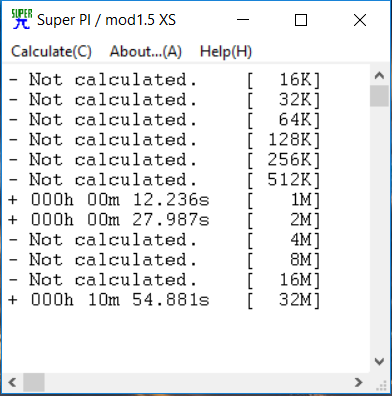Select the 32M result line 10m 54.881s
The height and width of the screenshot is (396, 392).
[164, 300]
